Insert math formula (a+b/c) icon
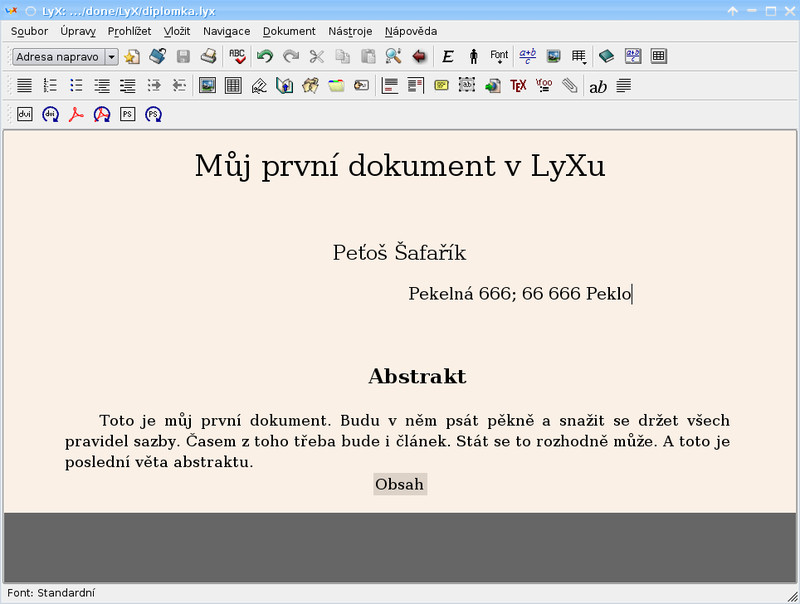The image size is (800, 604). (528, 56)
